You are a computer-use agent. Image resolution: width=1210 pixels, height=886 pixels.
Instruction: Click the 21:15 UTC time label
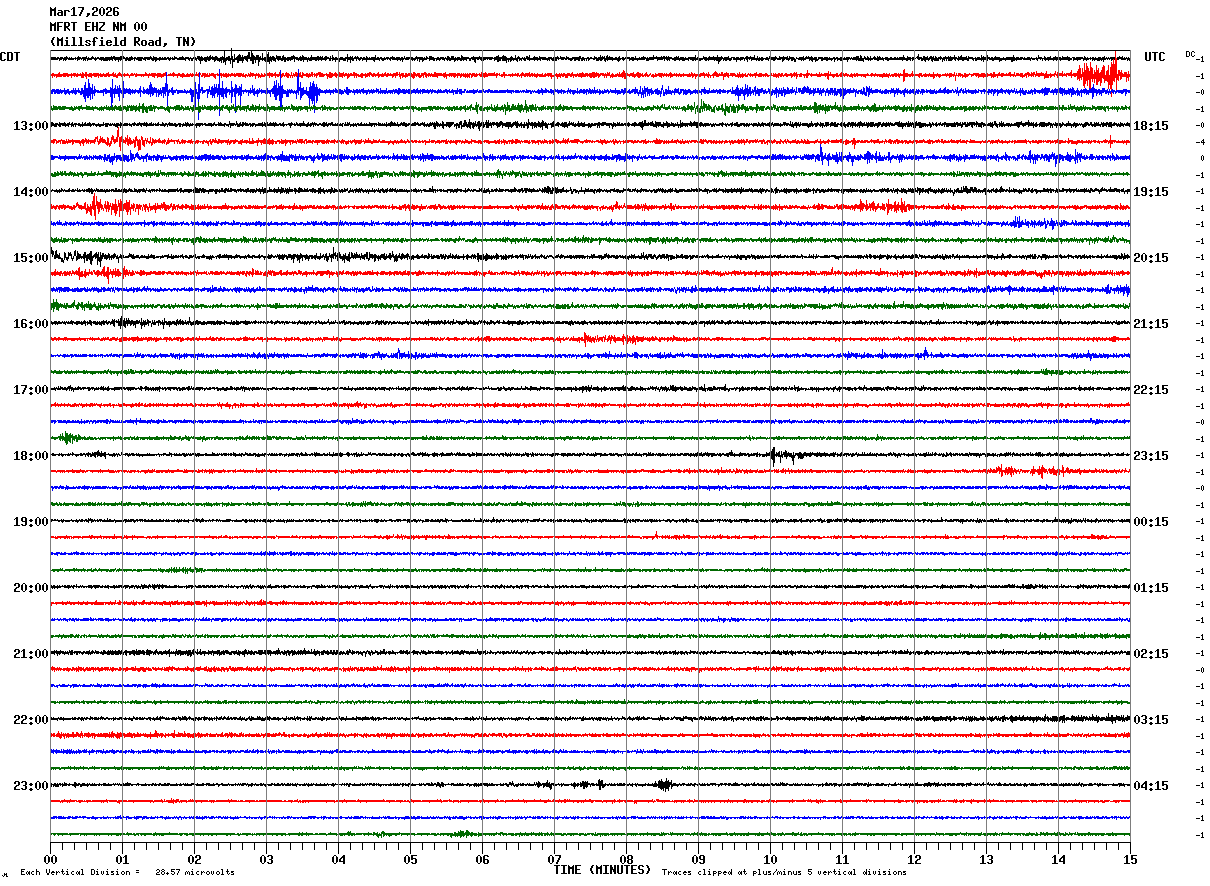[x=1151, y=324]
